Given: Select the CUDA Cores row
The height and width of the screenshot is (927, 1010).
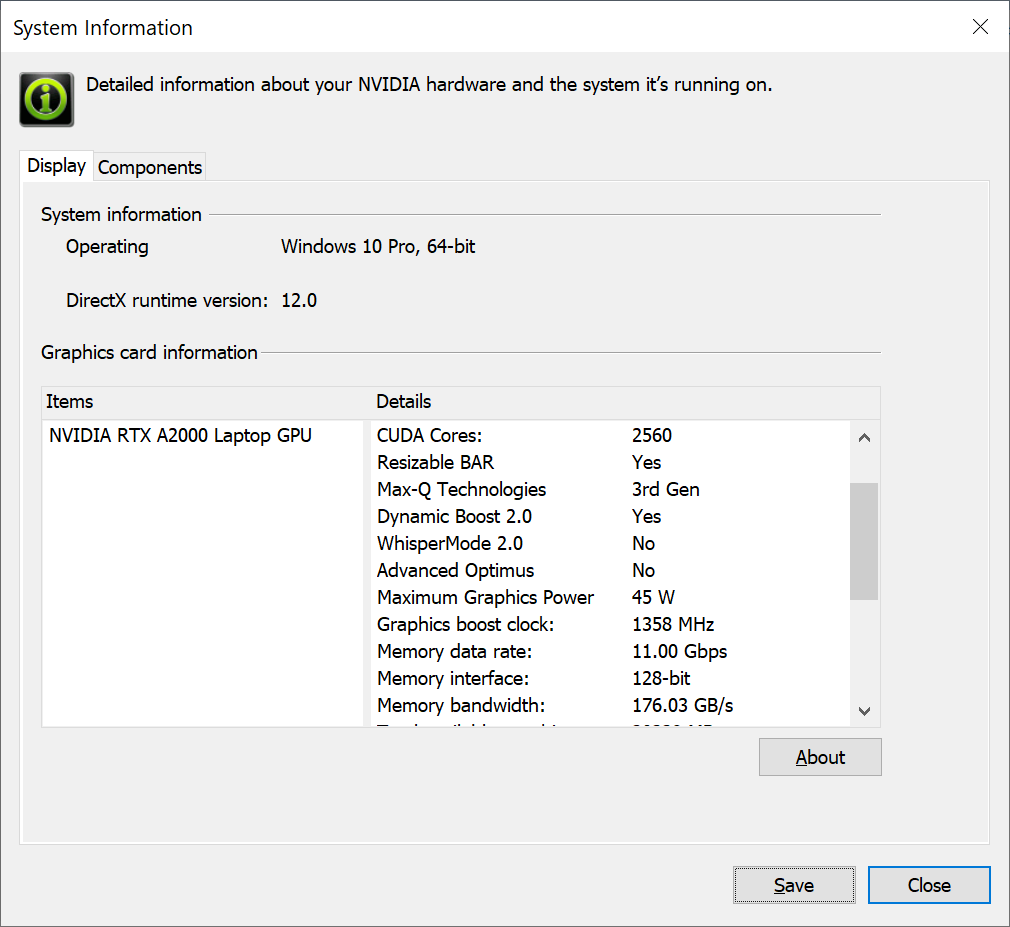Looking at the screenshot, I should click(x=611, y=435).
